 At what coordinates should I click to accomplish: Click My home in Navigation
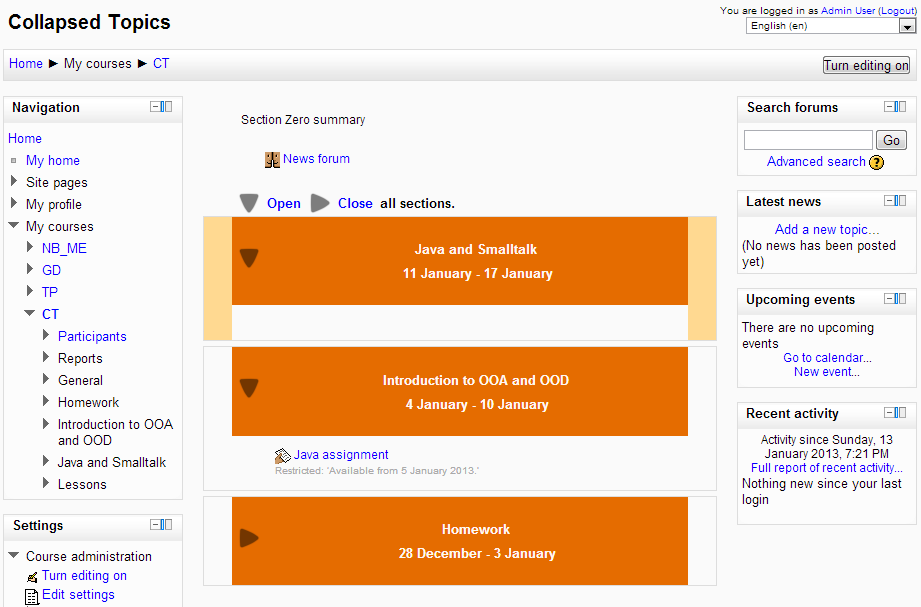53,160
